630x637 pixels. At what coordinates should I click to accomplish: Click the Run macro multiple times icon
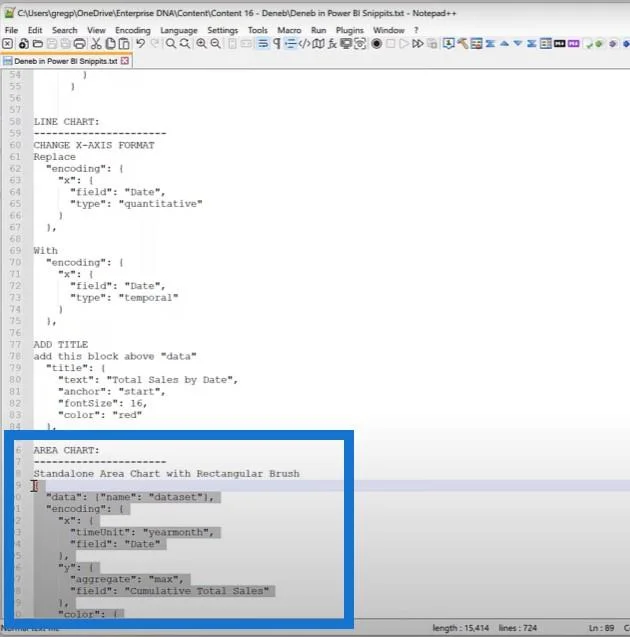418,43
